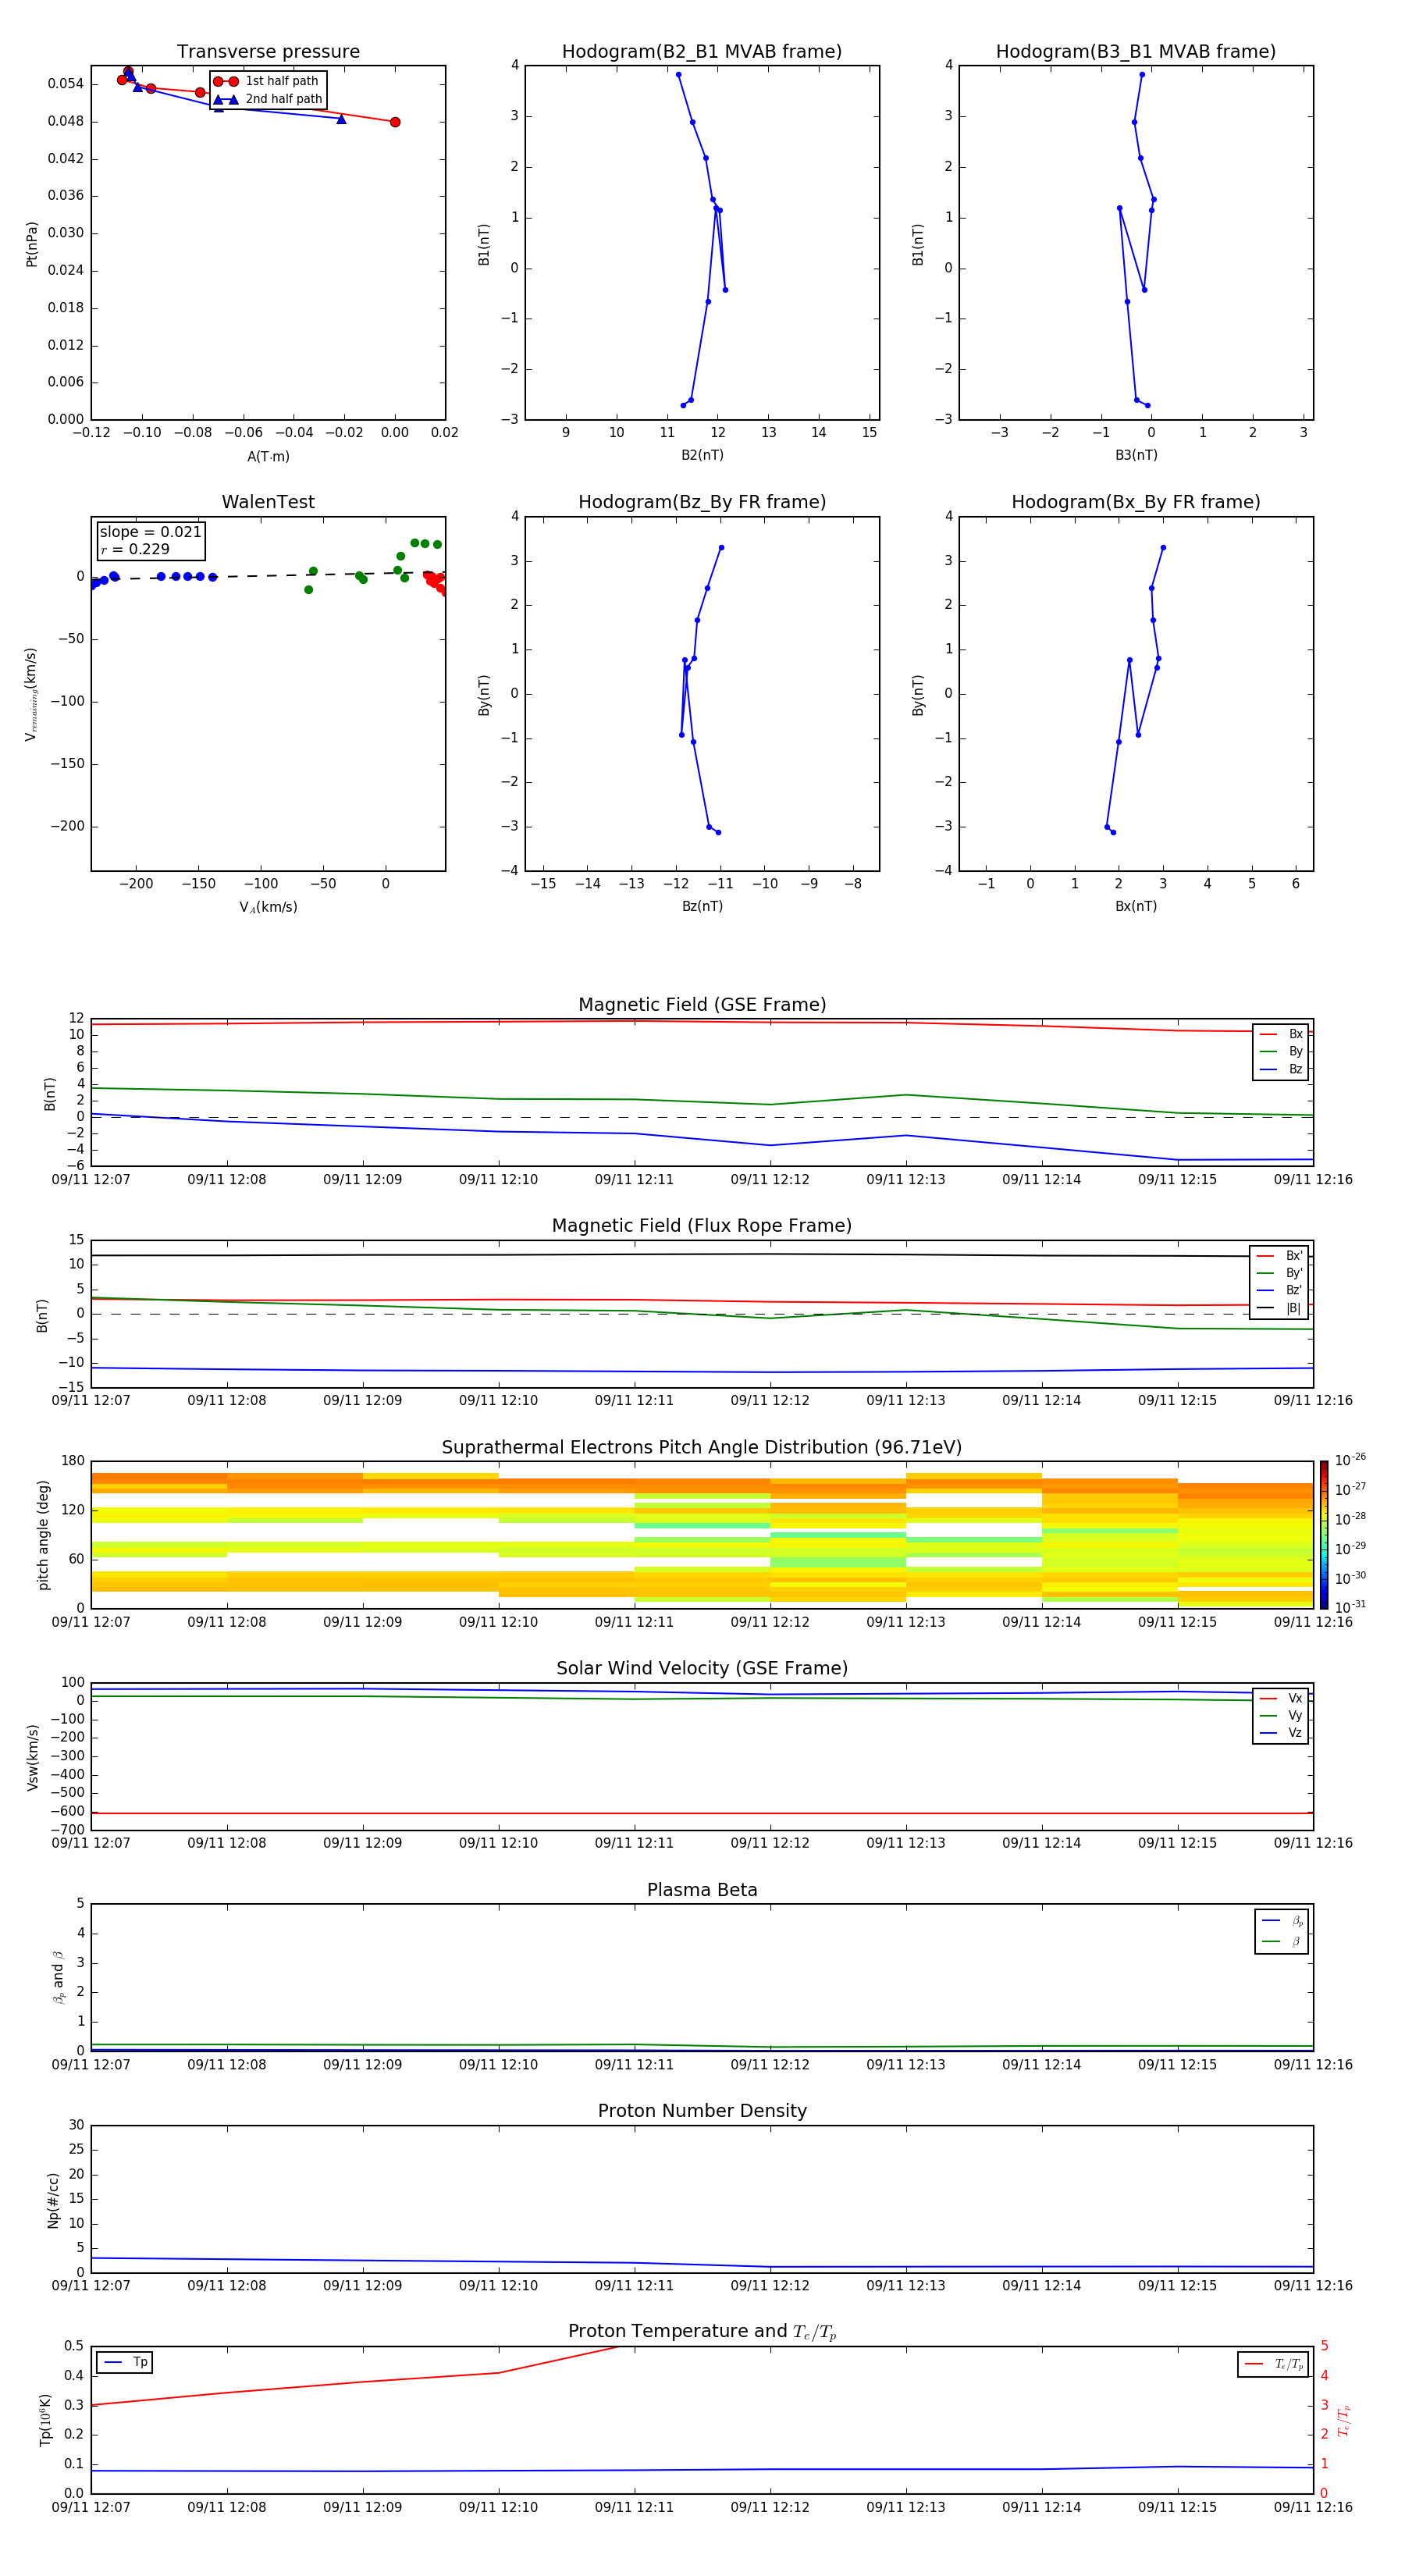Image resolution: width=1405 pixels, height=2576 pixels.
Task: Click the 'Plasma Beta' plot title
Action: click(702, 1890)
